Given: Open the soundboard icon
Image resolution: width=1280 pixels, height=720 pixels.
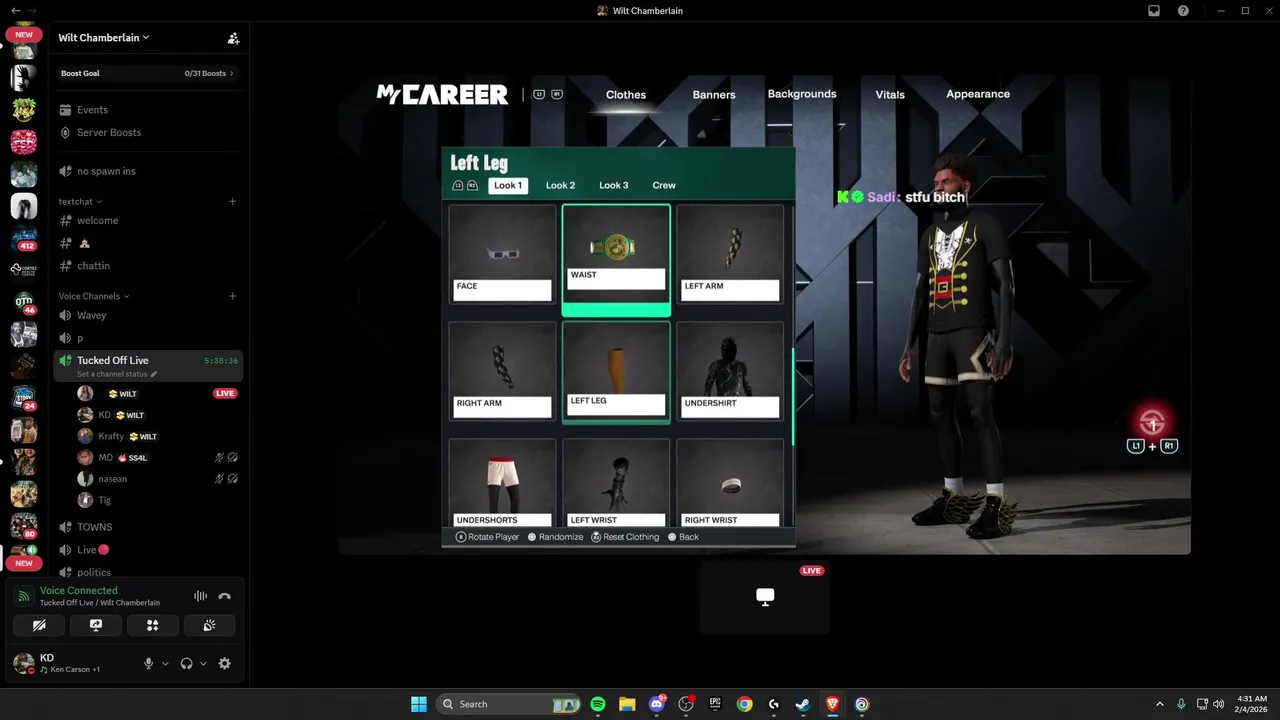Looking at the screenshot, I should pos(209,625).
